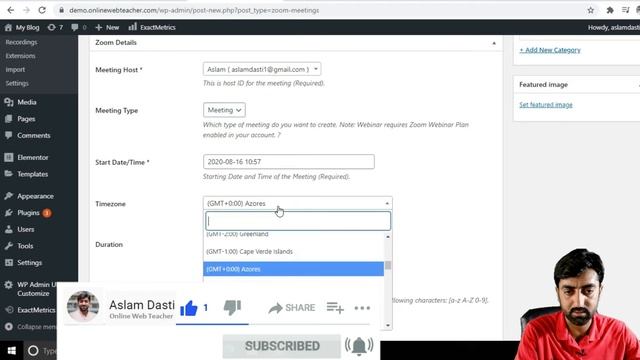
Task: Click add to playlist icon
Action: pos(335,307)
